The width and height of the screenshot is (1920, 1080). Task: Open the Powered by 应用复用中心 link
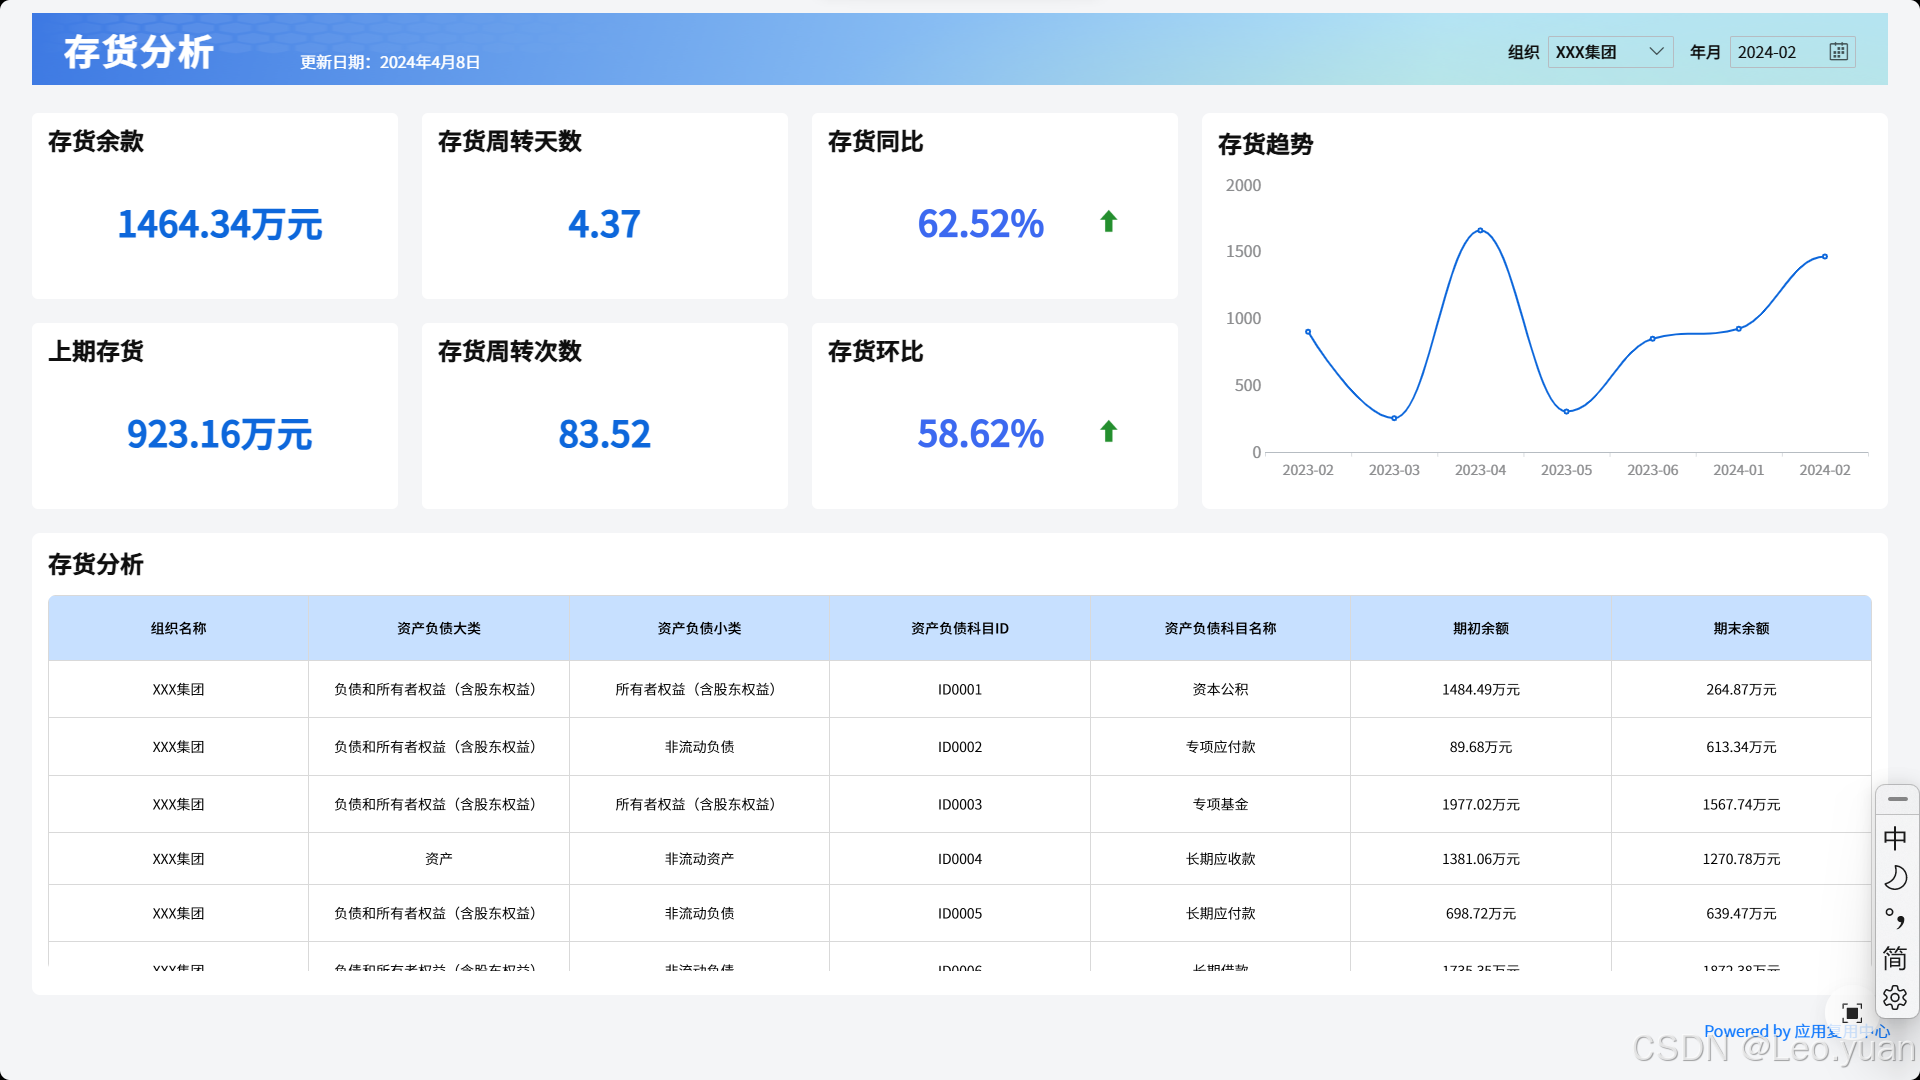1764,1031
